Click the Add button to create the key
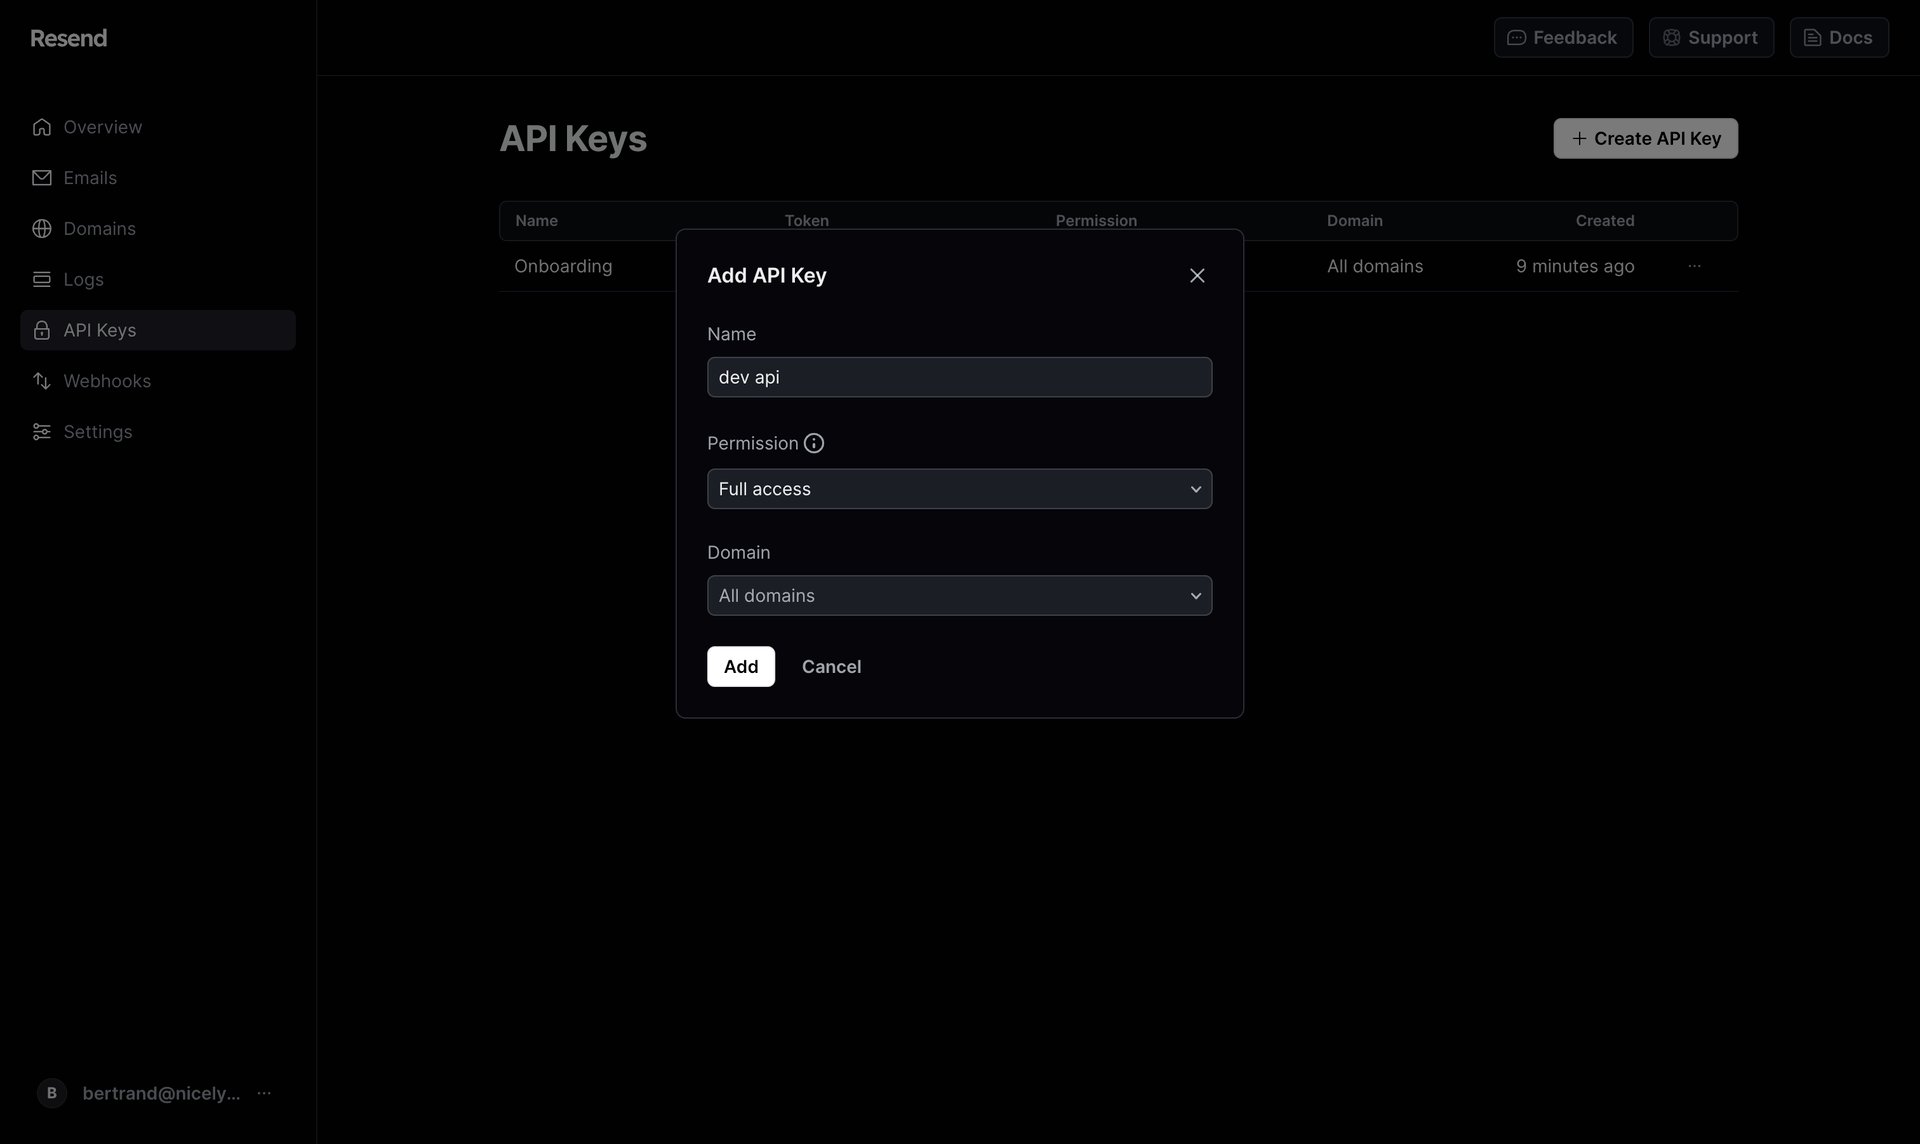This screenshot has width=1920, height=1144. tap(740, 666)
